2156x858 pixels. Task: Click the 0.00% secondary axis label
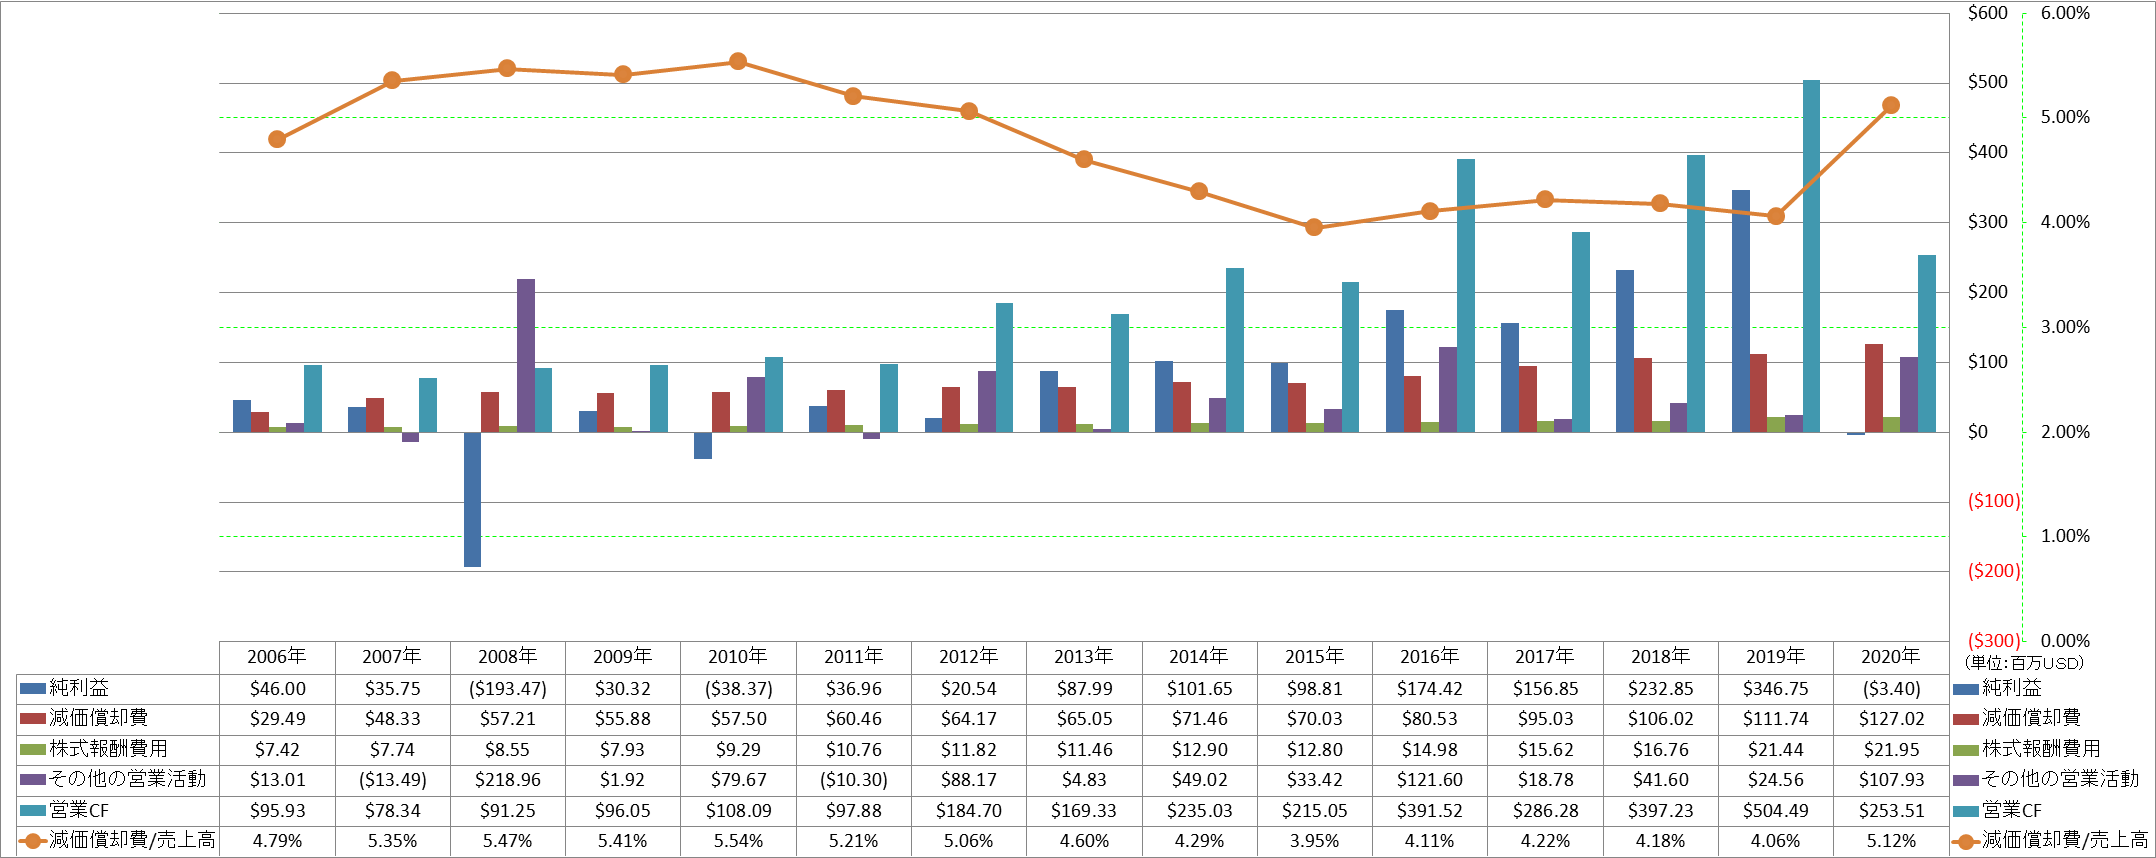[2065, 640]
